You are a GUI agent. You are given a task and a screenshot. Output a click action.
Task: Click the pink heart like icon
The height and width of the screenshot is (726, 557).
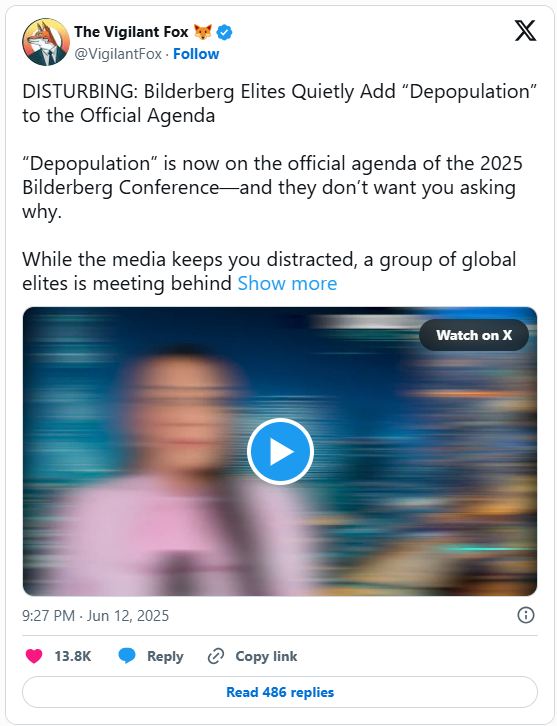pos(34,656)
